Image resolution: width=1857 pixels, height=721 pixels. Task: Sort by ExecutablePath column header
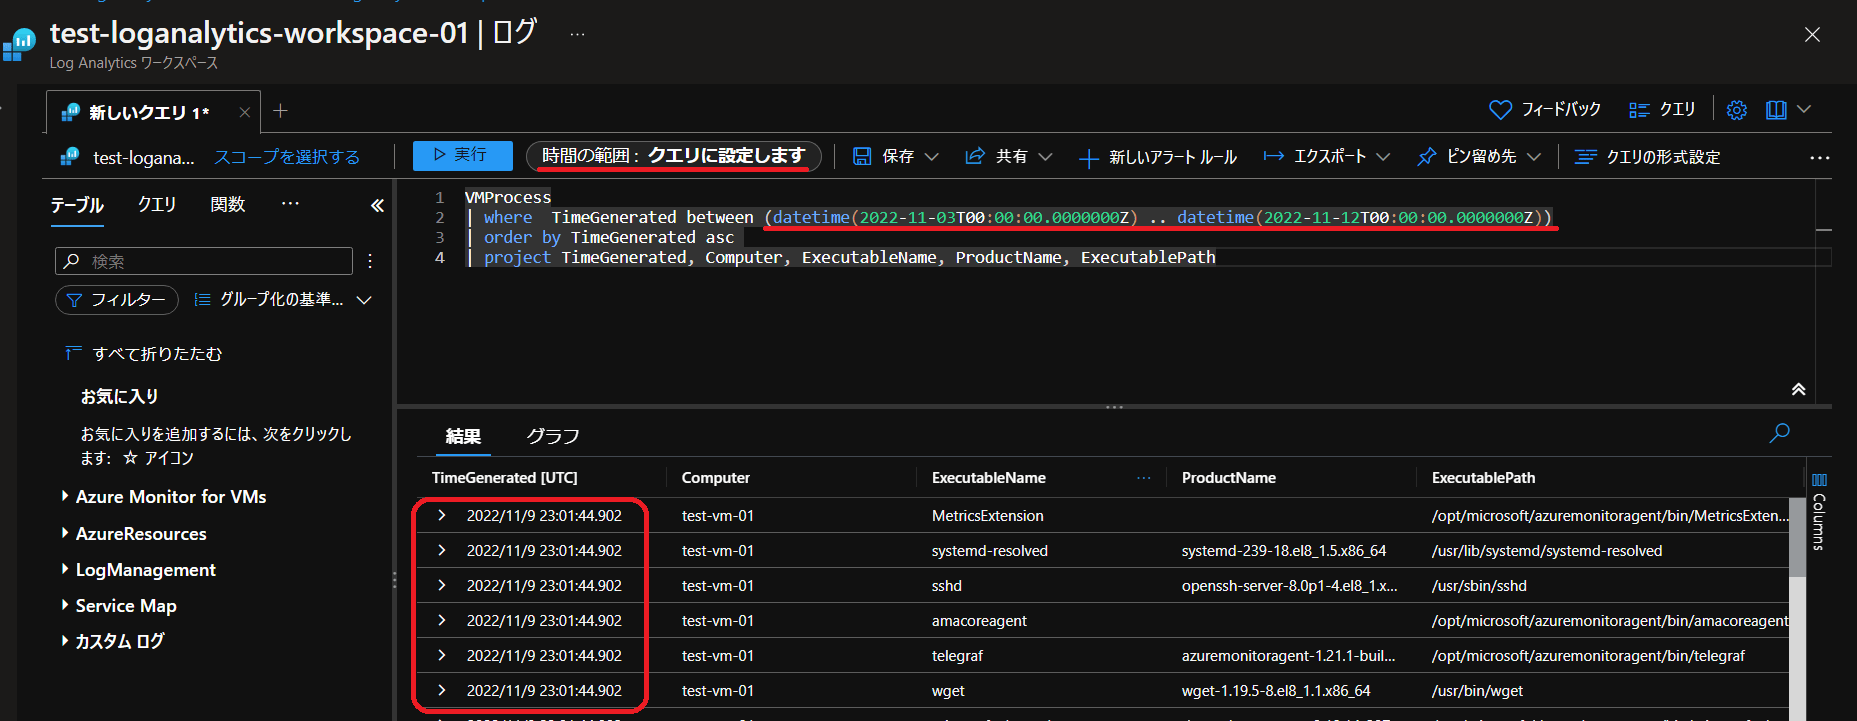coord(1483,478)
